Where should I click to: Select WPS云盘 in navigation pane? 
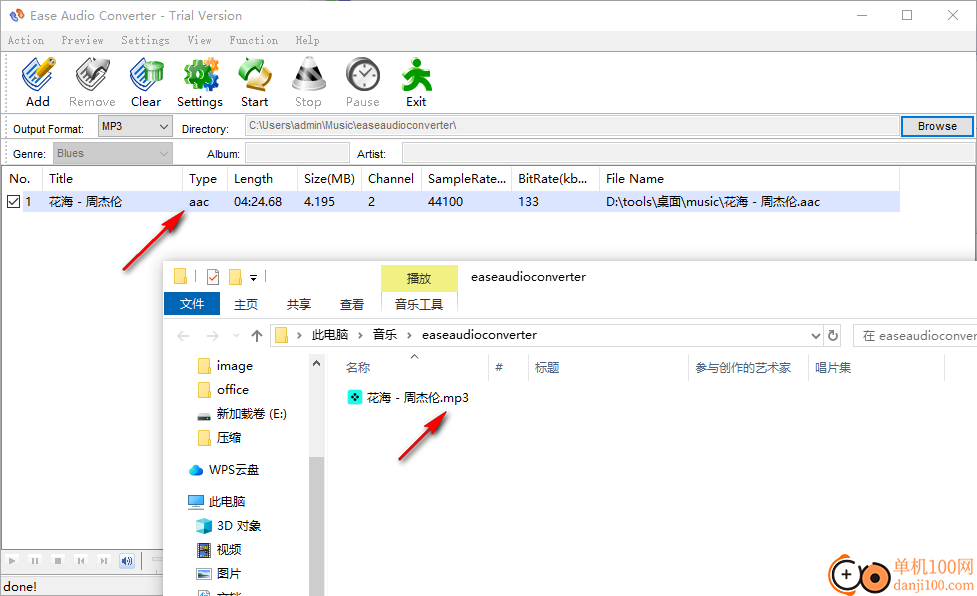coord(224,470)
